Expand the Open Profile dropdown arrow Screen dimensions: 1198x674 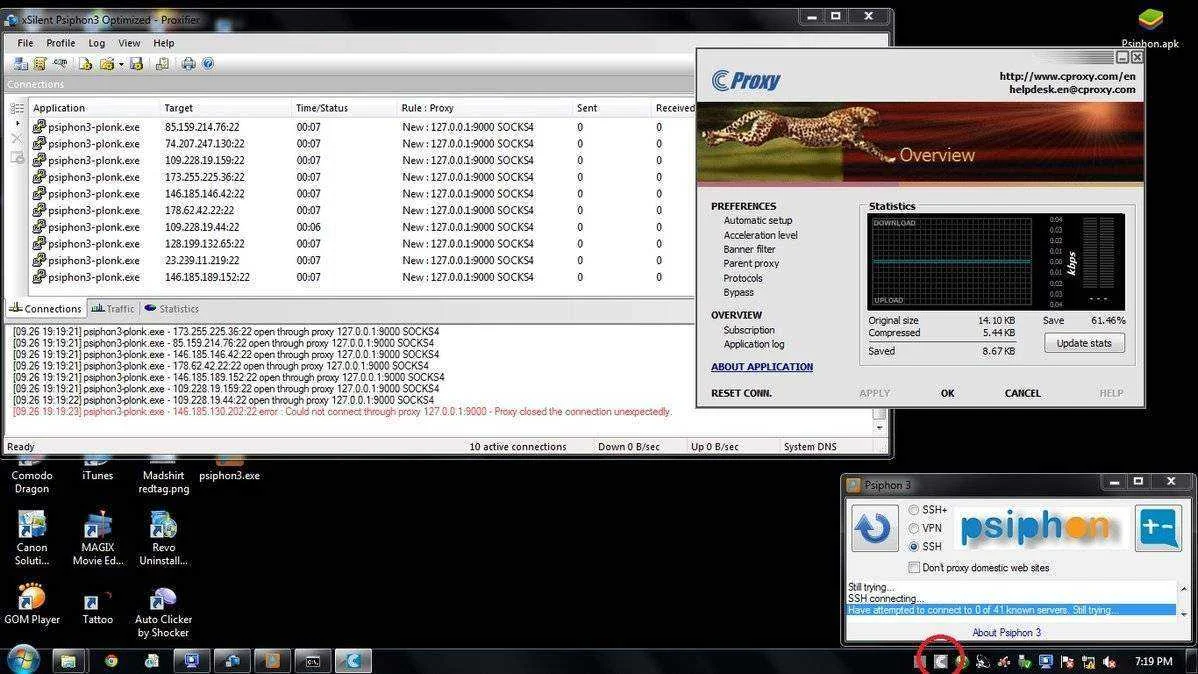[121, 65]
